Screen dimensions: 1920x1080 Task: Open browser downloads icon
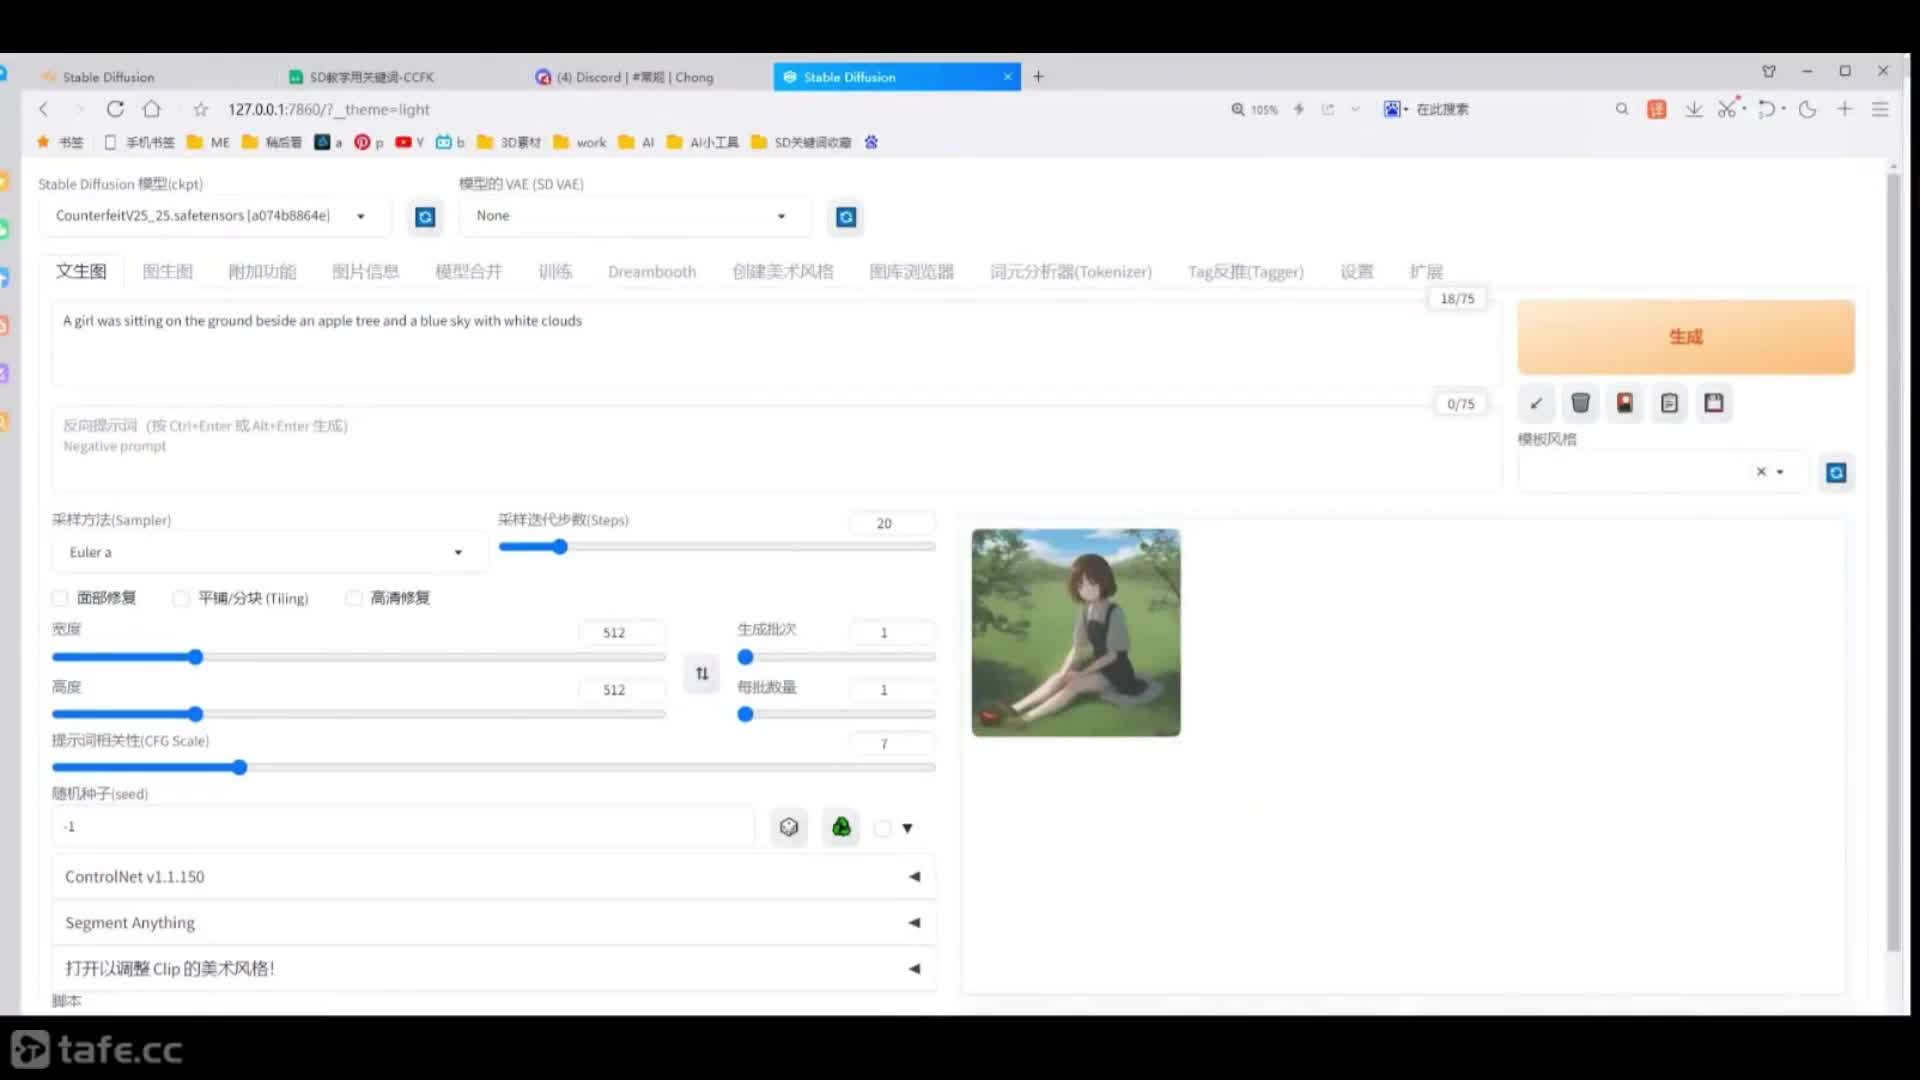point(1693,109)
